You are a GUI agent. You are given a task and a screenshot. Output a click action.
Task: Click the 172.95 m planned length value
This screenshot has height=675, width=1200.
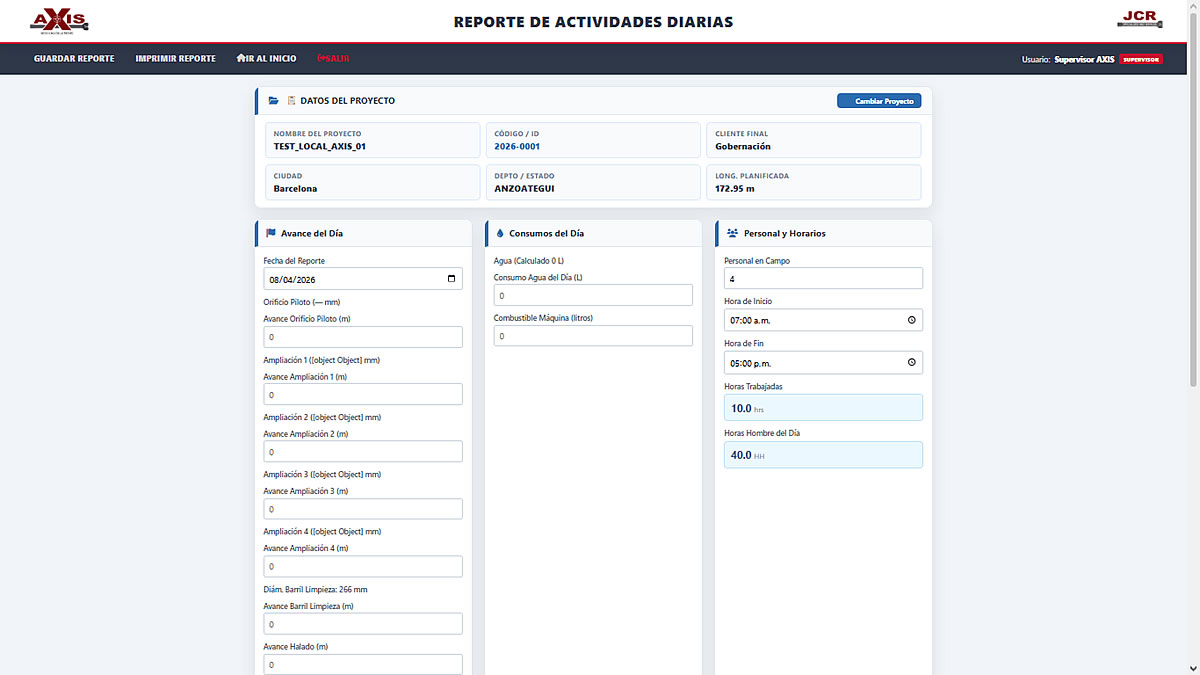pos(735,188)
